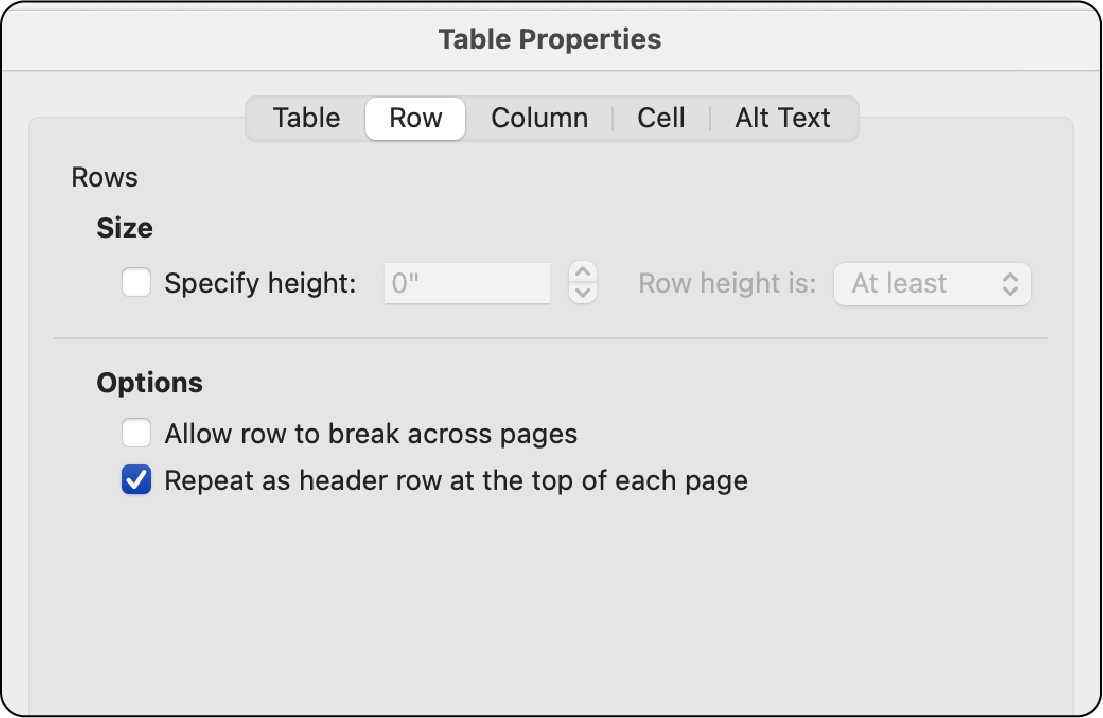Switch to the Cell tab
The width and height of the screenshot is (1103, 718).
660,118
